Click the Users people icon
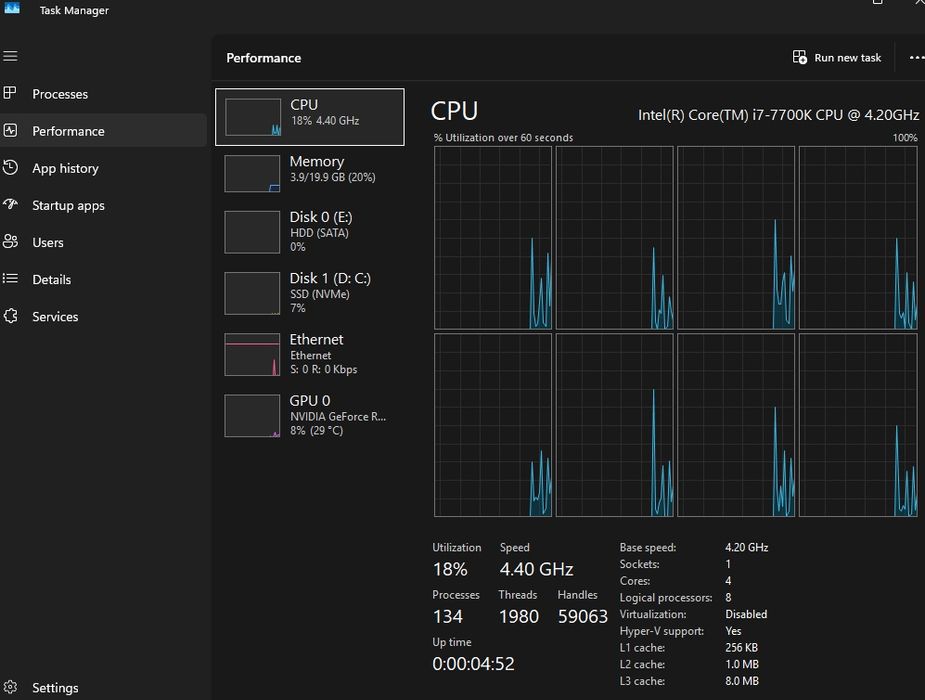The height and width of the screenshot is (700, 925). coord(10,242)
